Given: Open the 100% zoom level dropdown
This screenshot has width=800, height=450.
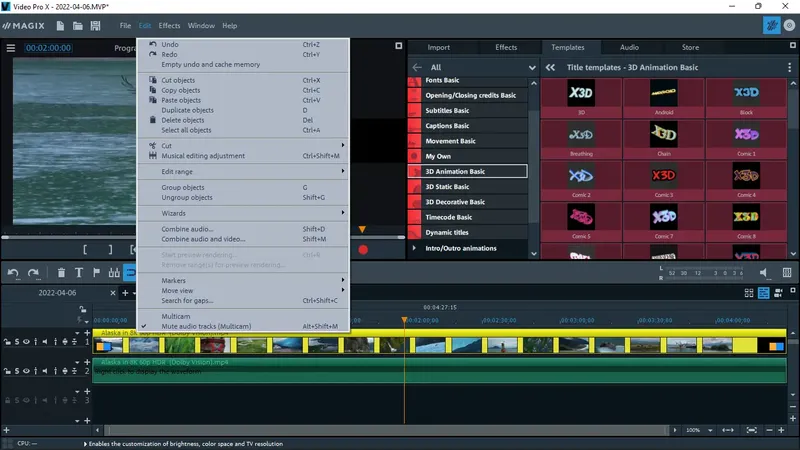Looking at the screenshot, I should [710, 430].
